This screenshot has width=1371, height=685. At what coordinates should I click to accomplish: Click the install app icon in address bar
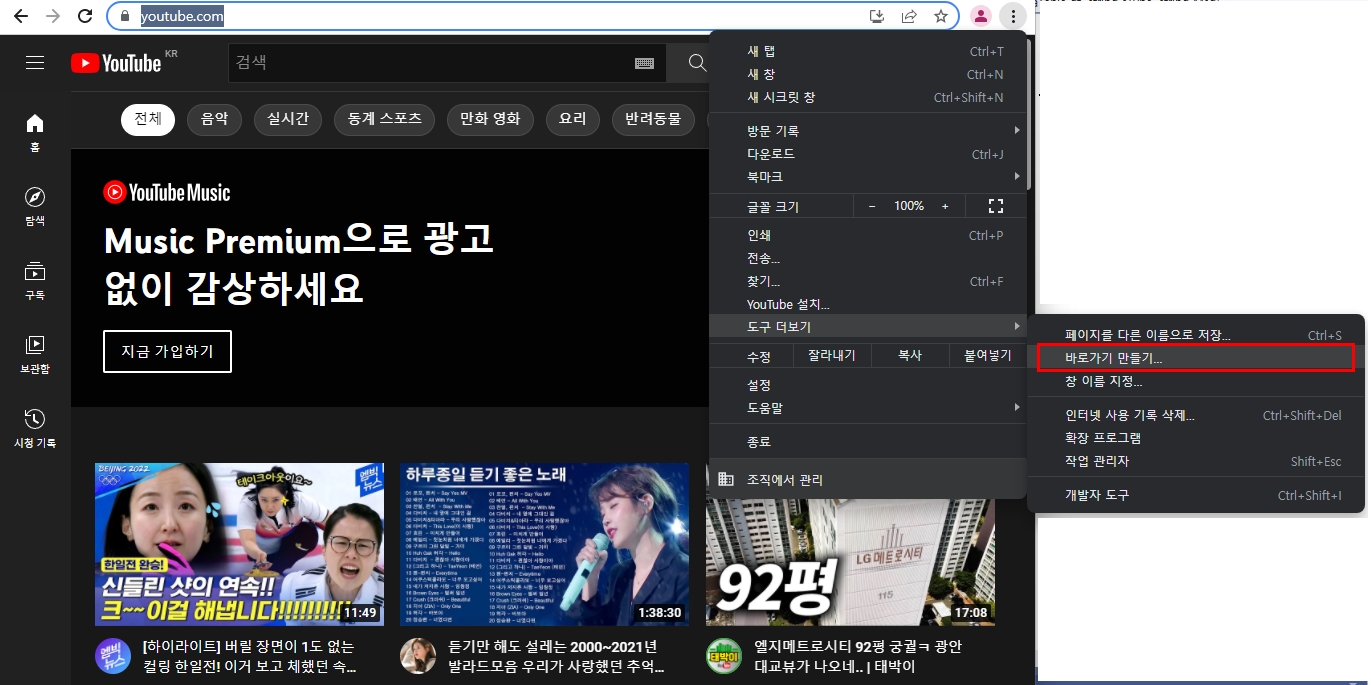pyautogui.click(x=877, y=16)
